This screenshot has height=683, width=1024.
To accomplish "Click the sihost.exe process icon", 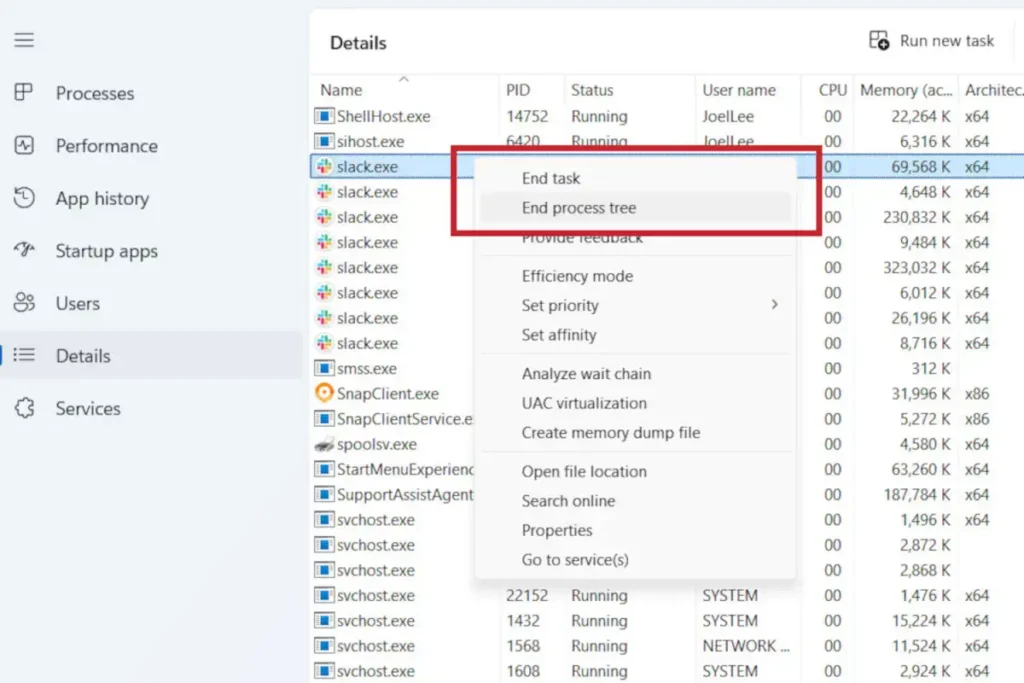I will coord(324,141).
